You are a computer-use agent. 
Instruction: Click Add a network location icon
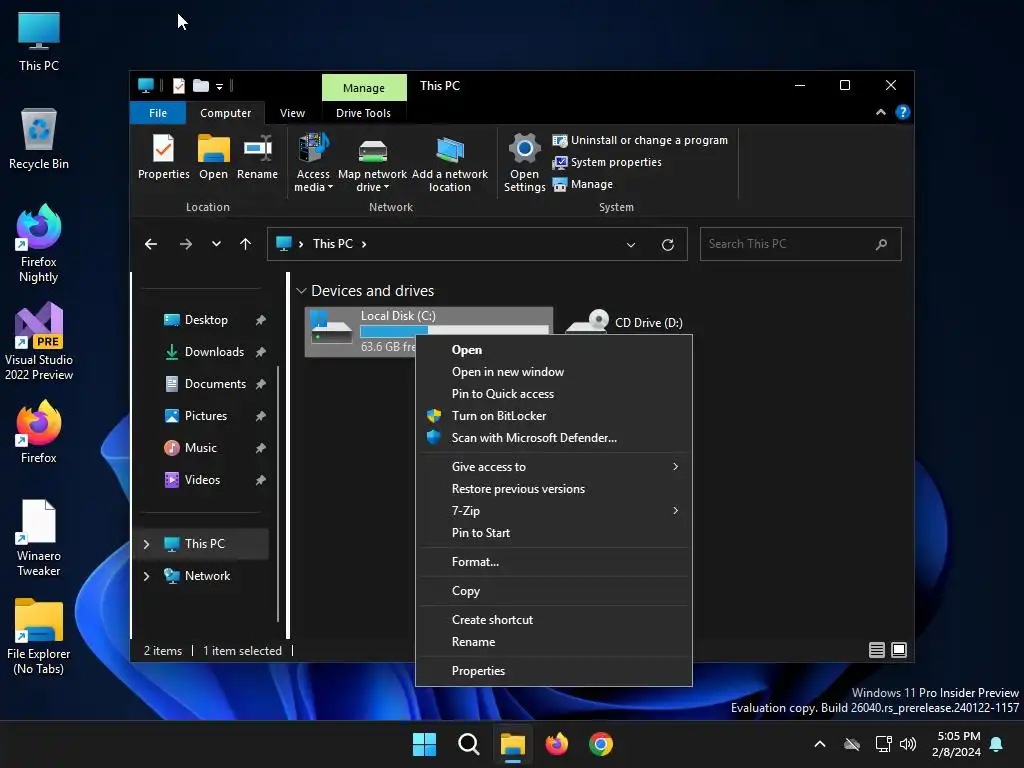tap(449, 163)
